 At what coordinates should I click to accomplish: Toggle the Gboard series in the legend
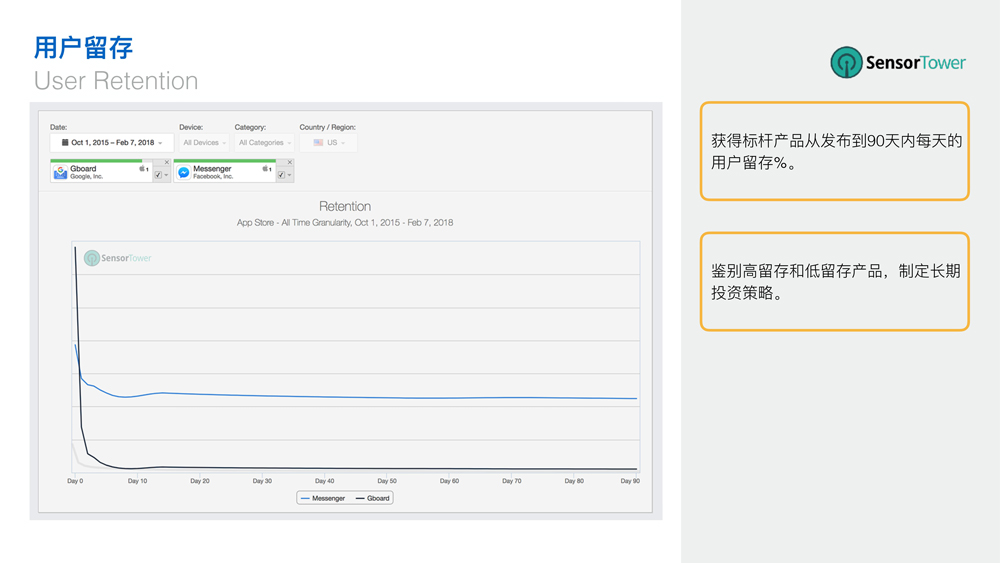tap(373, 498)
